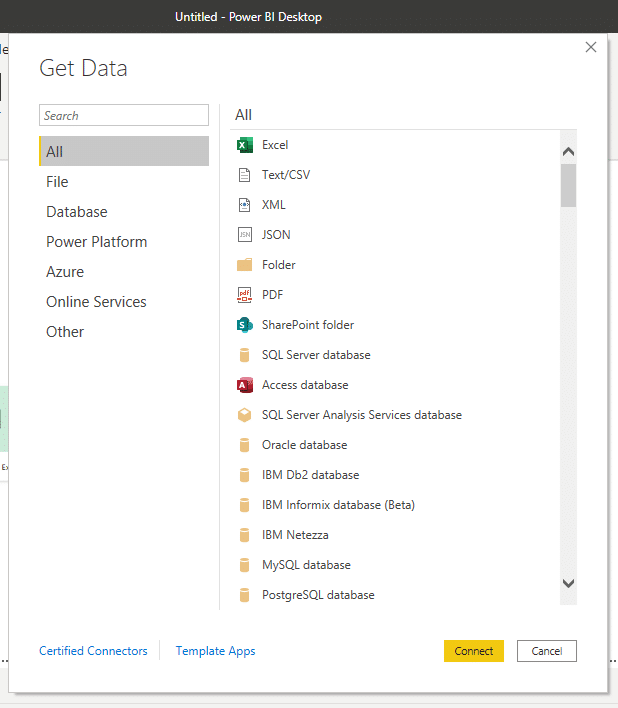618x708 pixels.
Task: Click the yellow Folder icon
Action: [244, 265]
